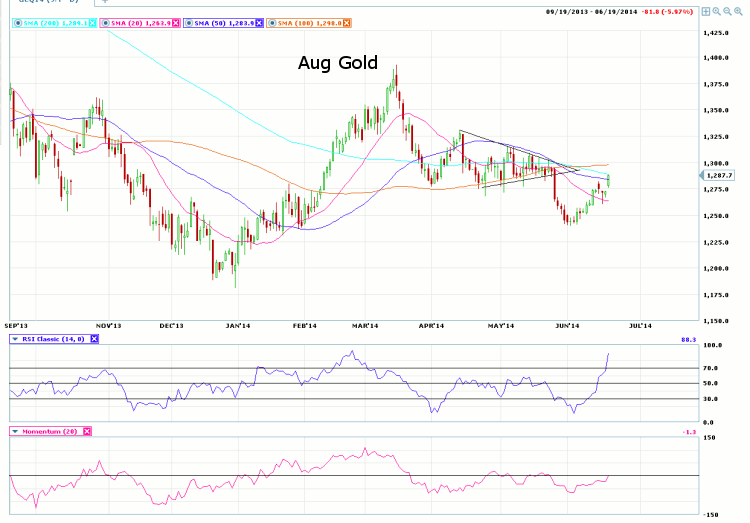Screen dimensions: 750x523
Task: Remove the SMA (20) indicator
Action: pos(177,23)
